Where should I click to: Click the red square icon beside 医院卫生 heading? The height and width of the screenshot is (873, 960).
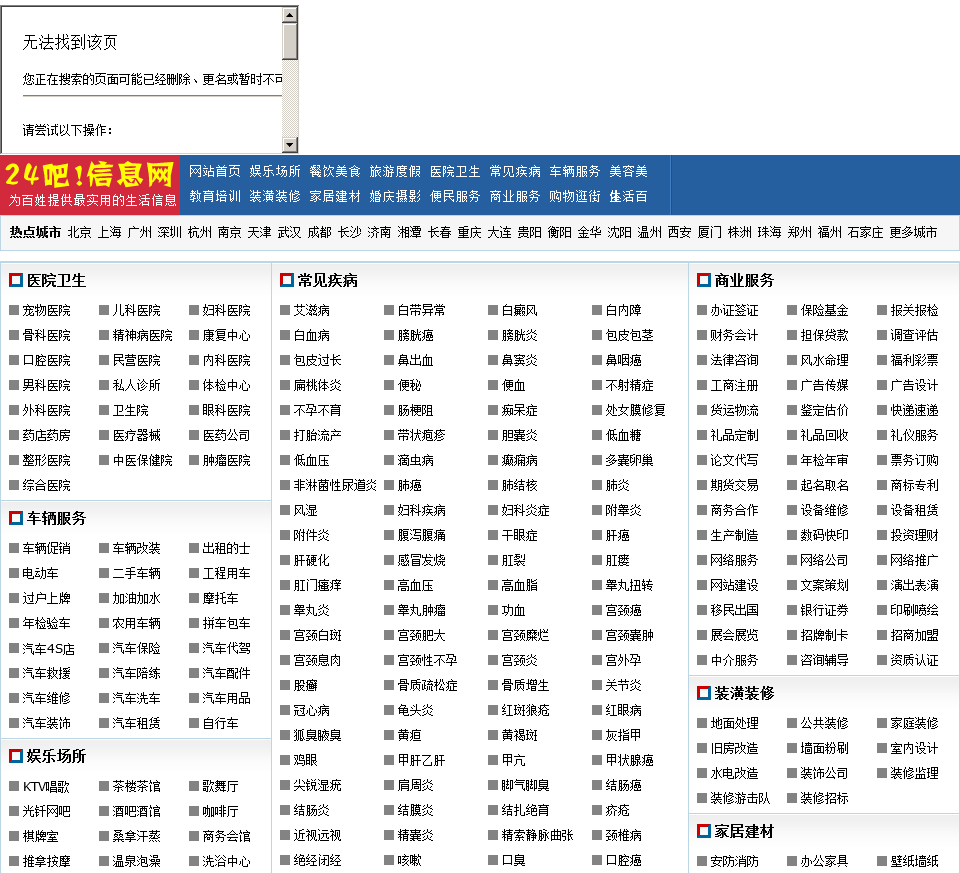[16, 280]
